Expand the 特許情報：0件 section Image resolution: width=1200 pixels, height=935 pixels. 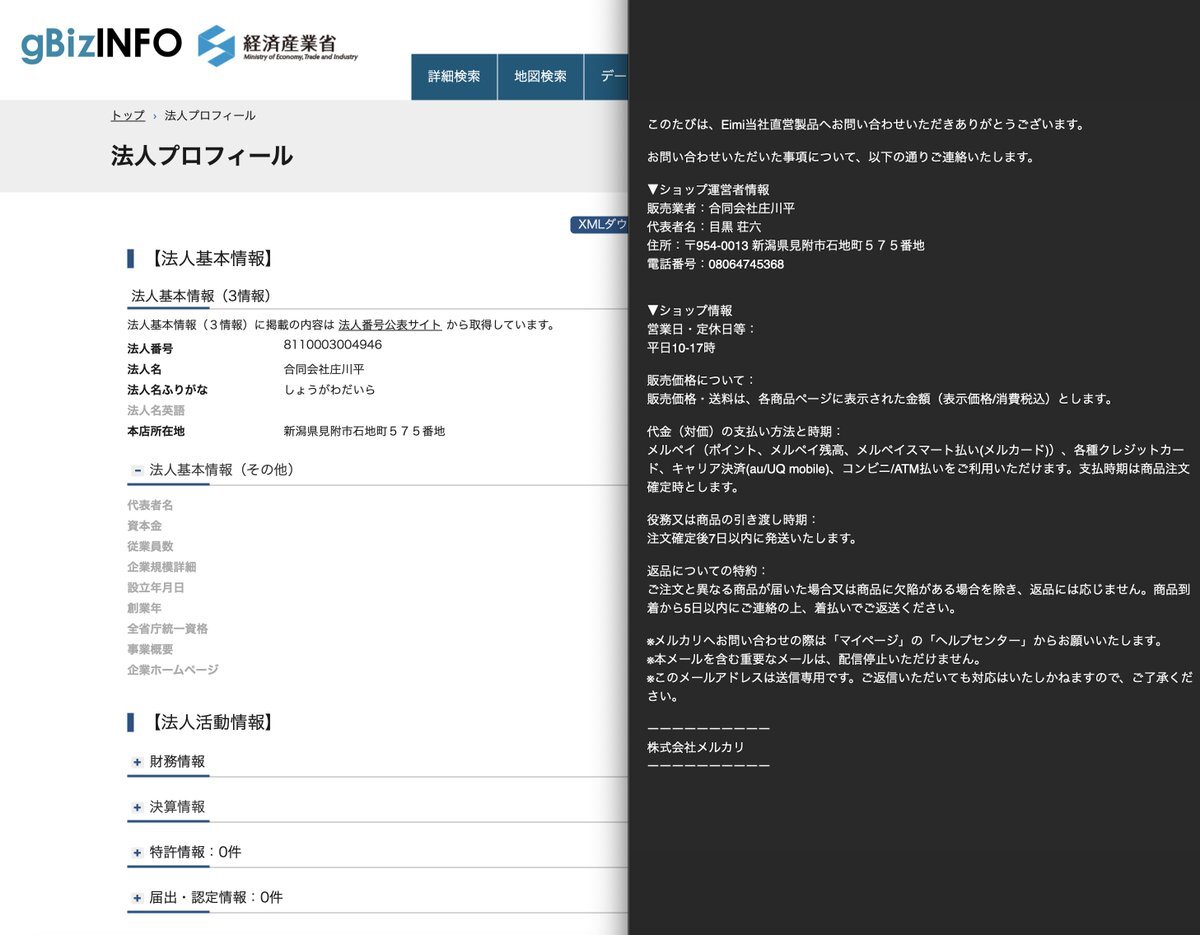(x=137, y=853)
